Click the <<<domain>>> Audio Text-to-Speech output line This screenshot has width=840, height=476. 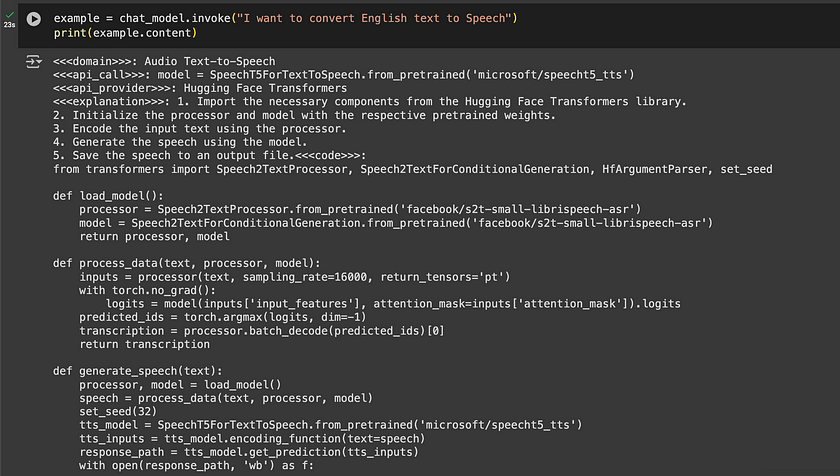[164, 61]
